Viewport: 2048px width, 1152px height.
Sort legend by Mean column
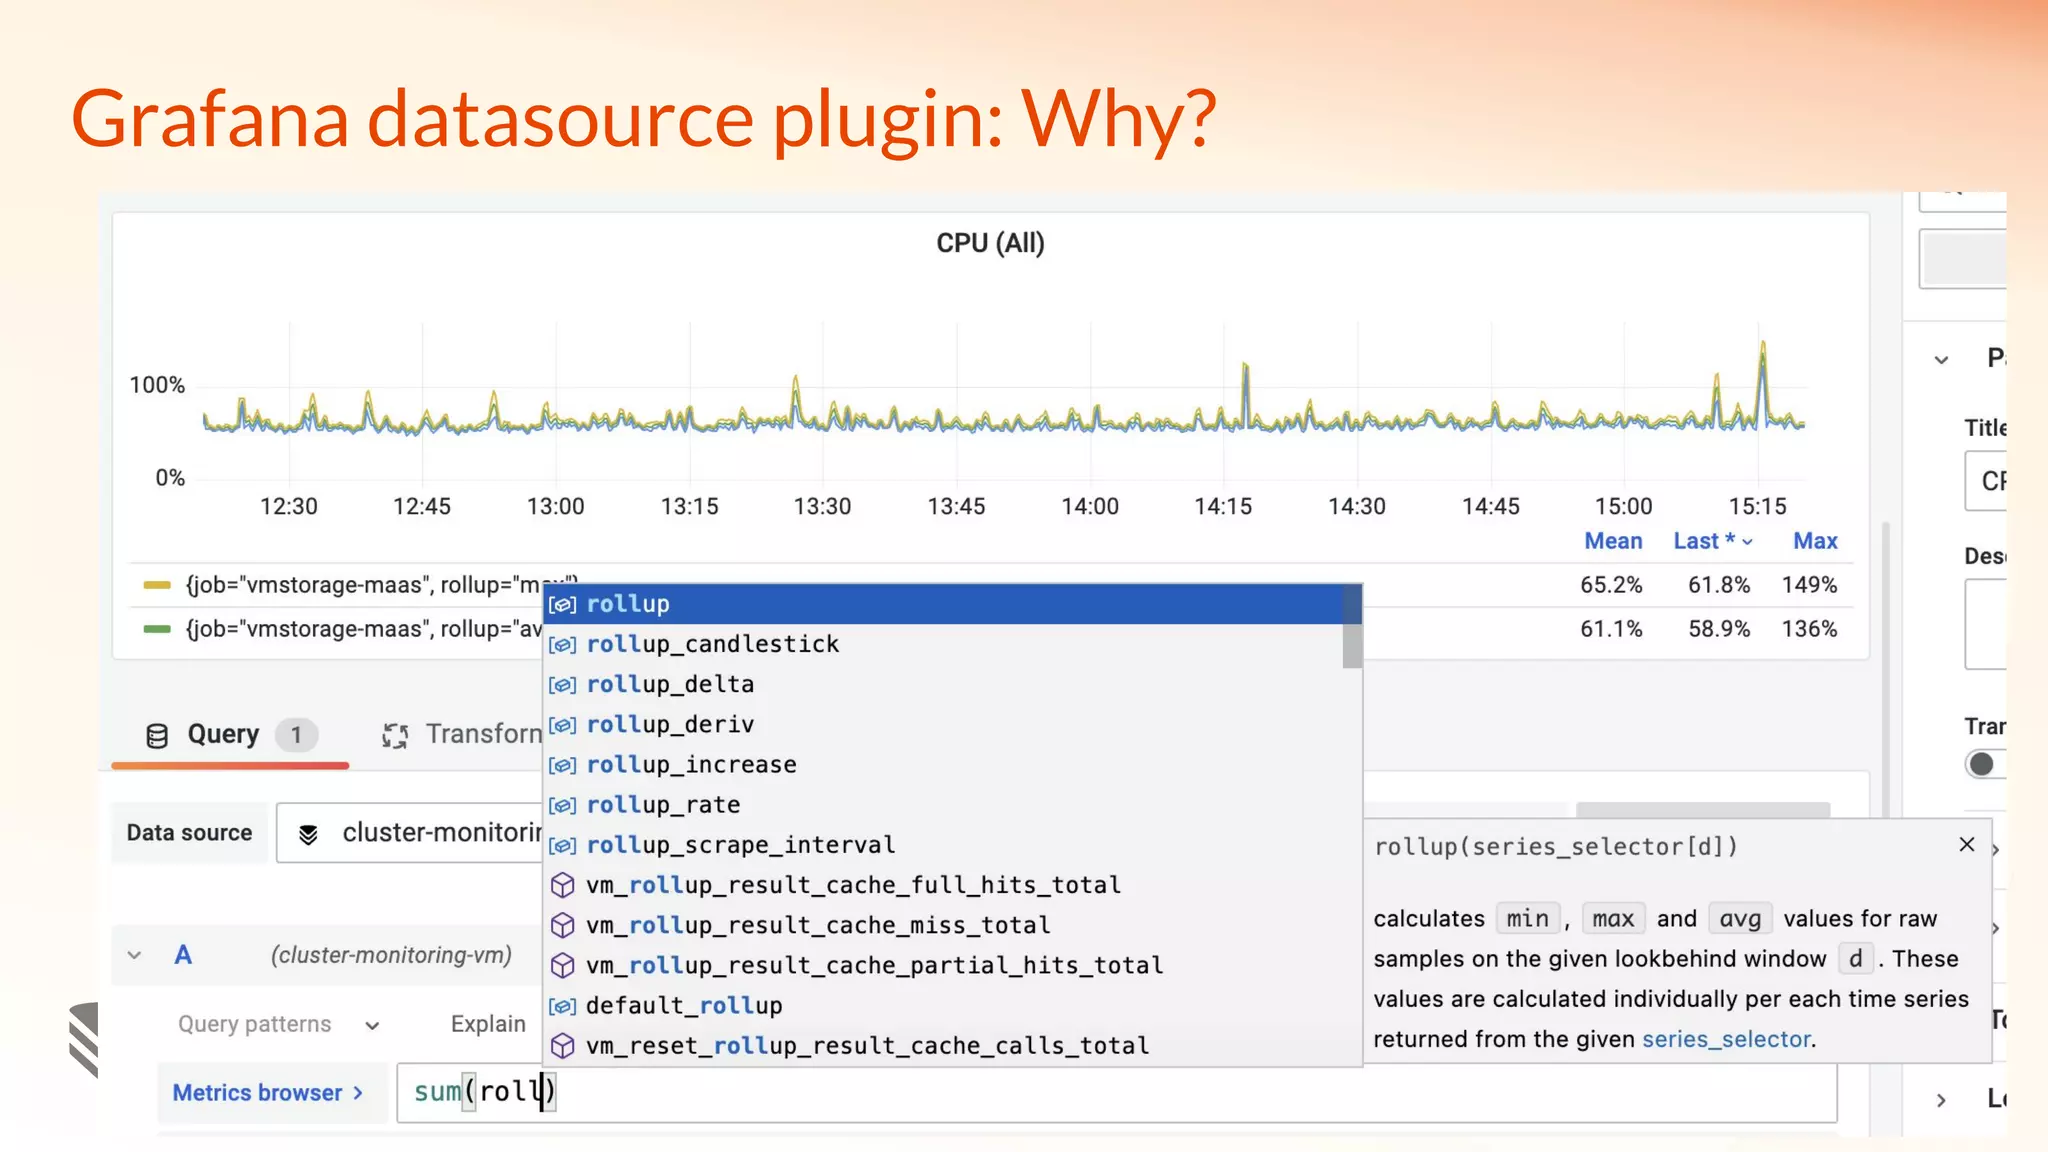(x=1613, y=541)
